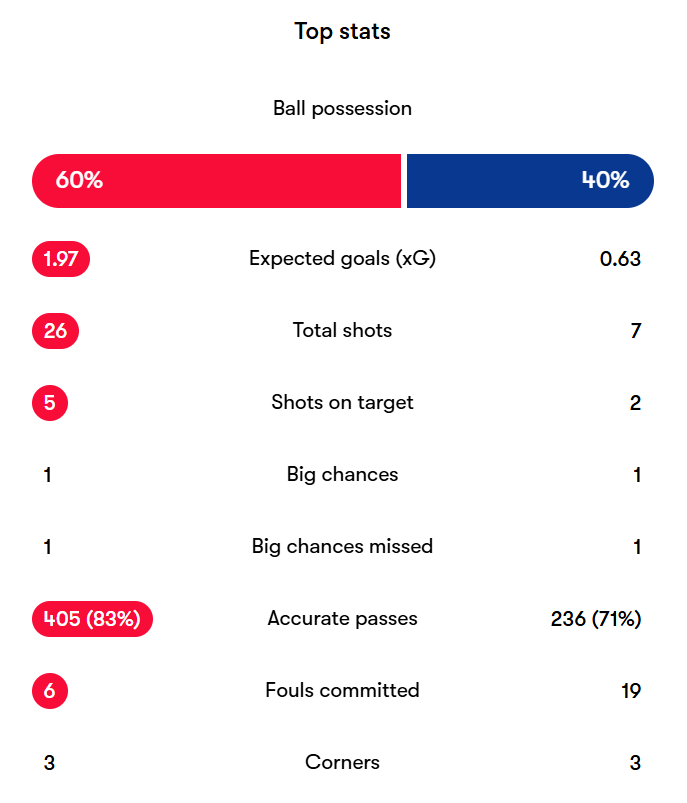This screenshot has height=803, width=687.
Task: Click the 236 (71%) accurate passes value
Action: (595, 619)
